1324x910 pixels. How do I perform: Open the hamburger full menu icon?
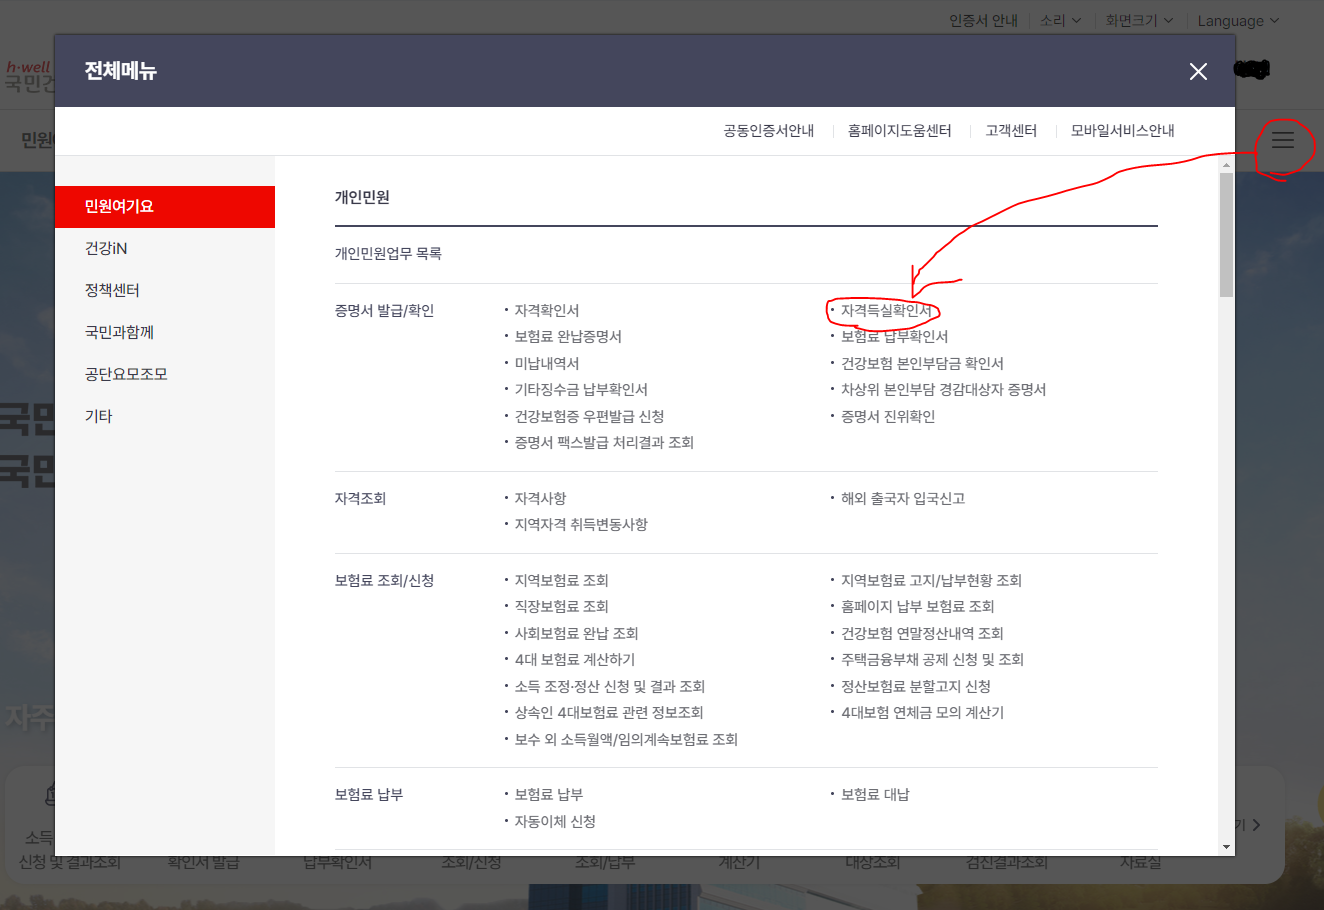[x=1283, y=140]
